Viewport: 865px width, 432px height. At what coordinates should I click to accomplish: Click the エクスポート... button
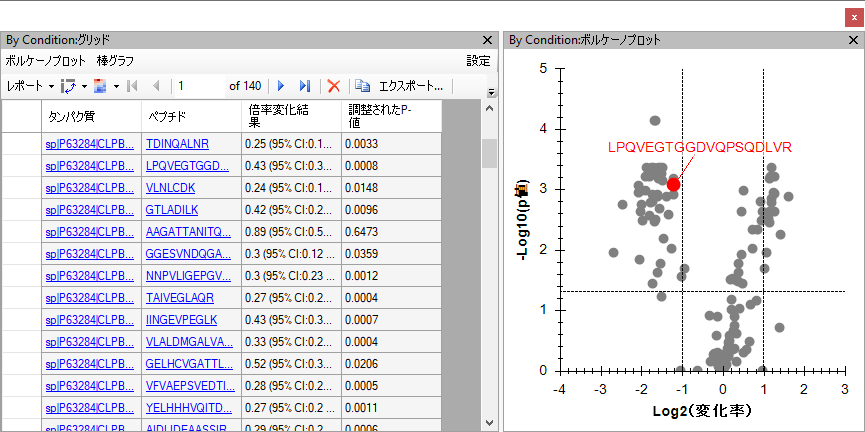coord(410,87)
